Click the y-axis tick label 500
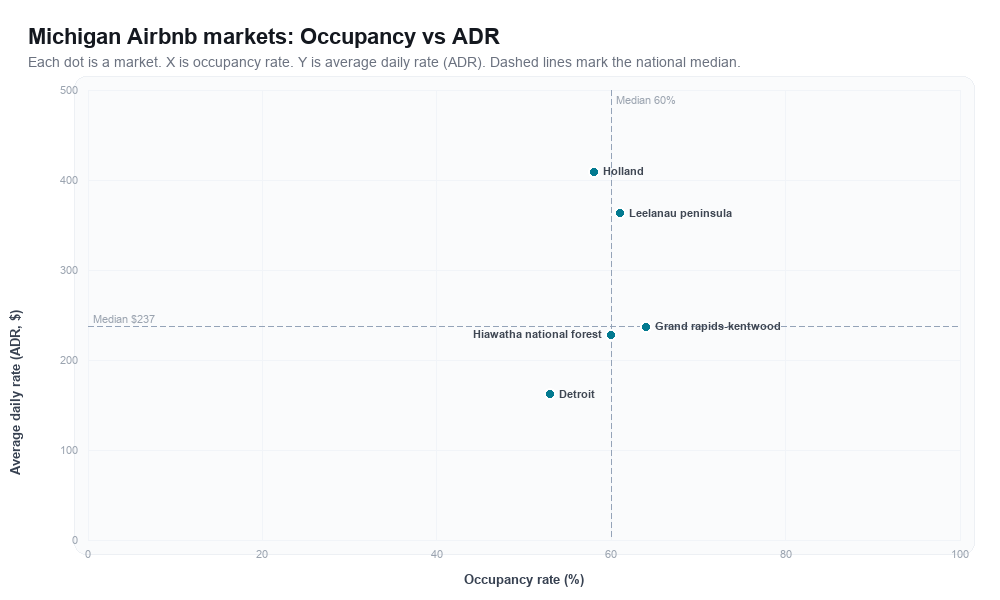Screen dimensions: 1000x600 [x=69, y=91]
